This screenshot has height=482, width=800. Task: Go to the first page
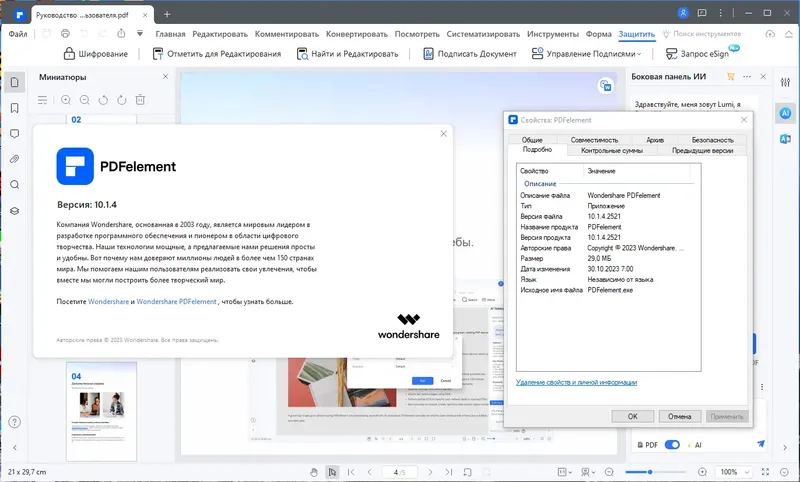click(351, 472)
